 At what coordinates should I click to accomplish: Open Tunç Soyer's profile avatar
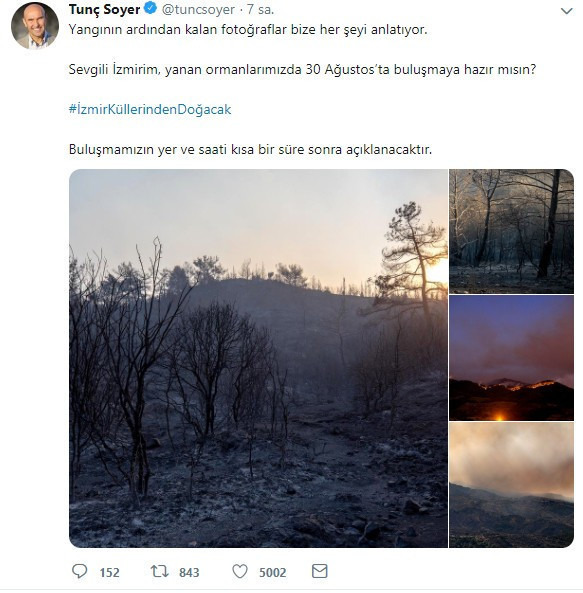(35, 26)
